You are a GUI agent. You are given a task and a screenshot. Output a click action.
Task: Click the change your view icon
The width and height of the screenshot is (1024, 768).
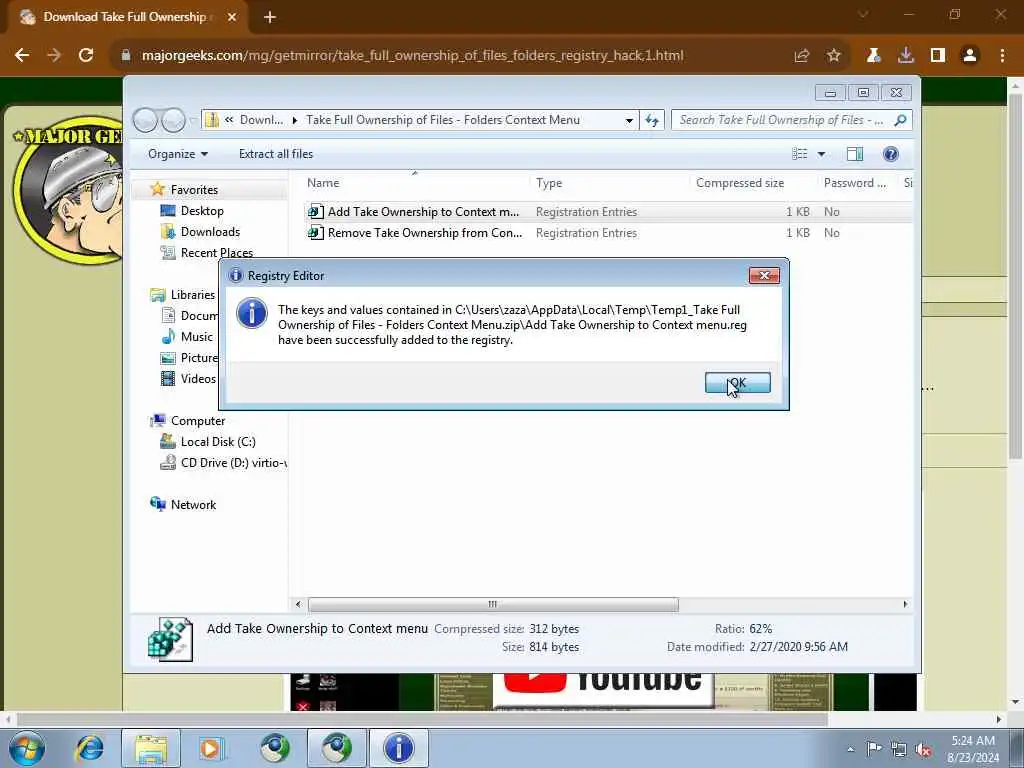pos(799,154)
